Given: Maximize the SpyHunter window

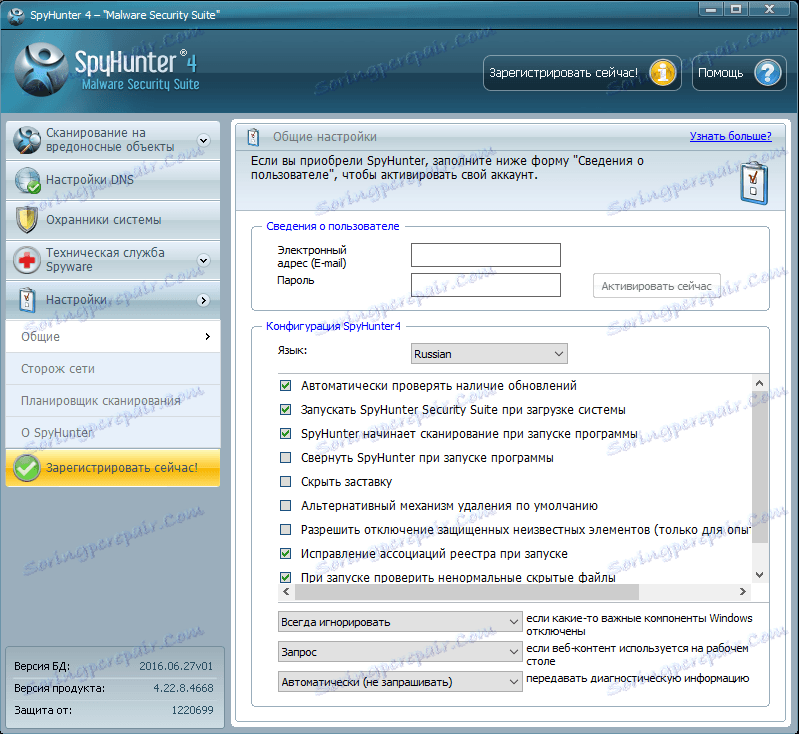Looking at the screenshot, I should pyautogui.click(x=736, y=9).
